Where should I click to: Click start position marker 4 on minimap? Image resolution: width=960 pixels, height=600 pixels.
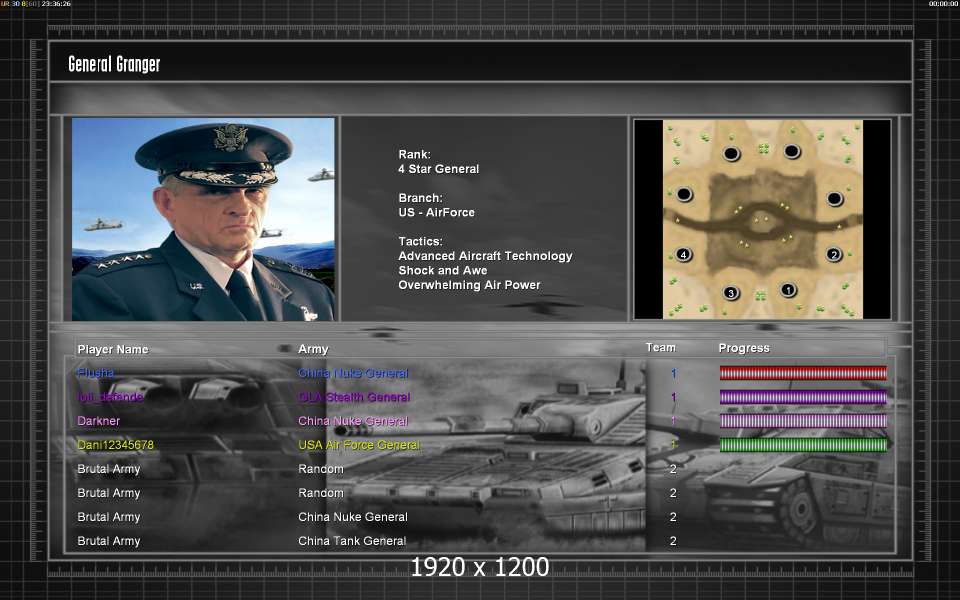click(x=683, y=255)
